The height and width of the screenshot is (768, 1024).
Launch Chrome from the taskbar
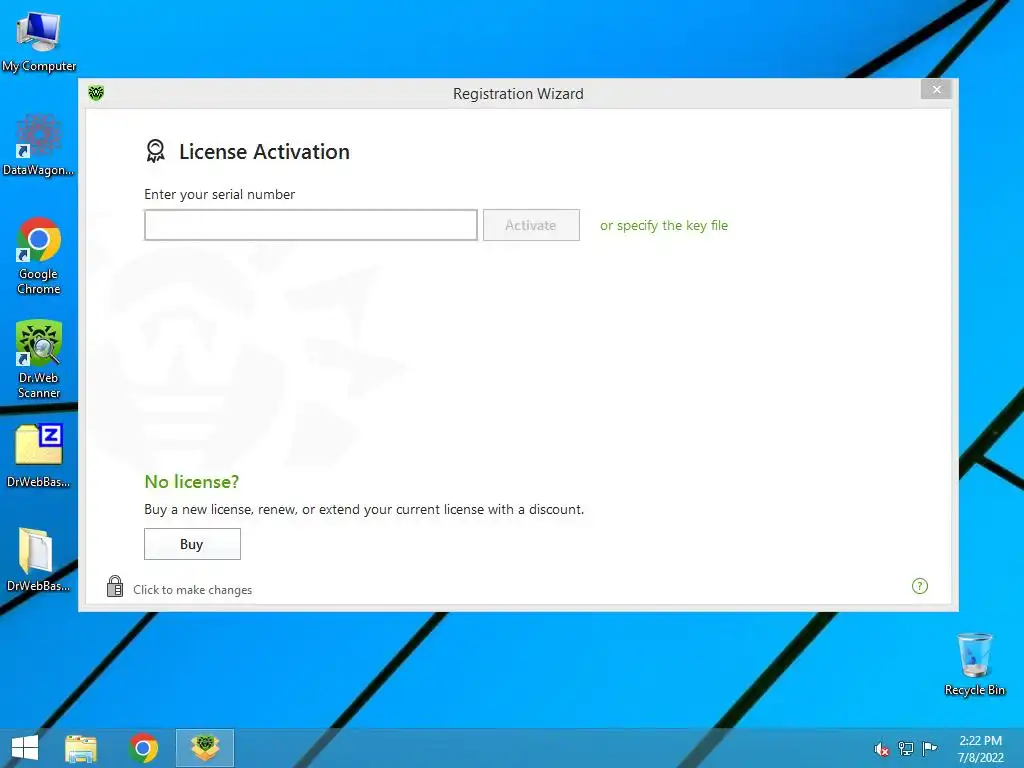coord(144,748)
